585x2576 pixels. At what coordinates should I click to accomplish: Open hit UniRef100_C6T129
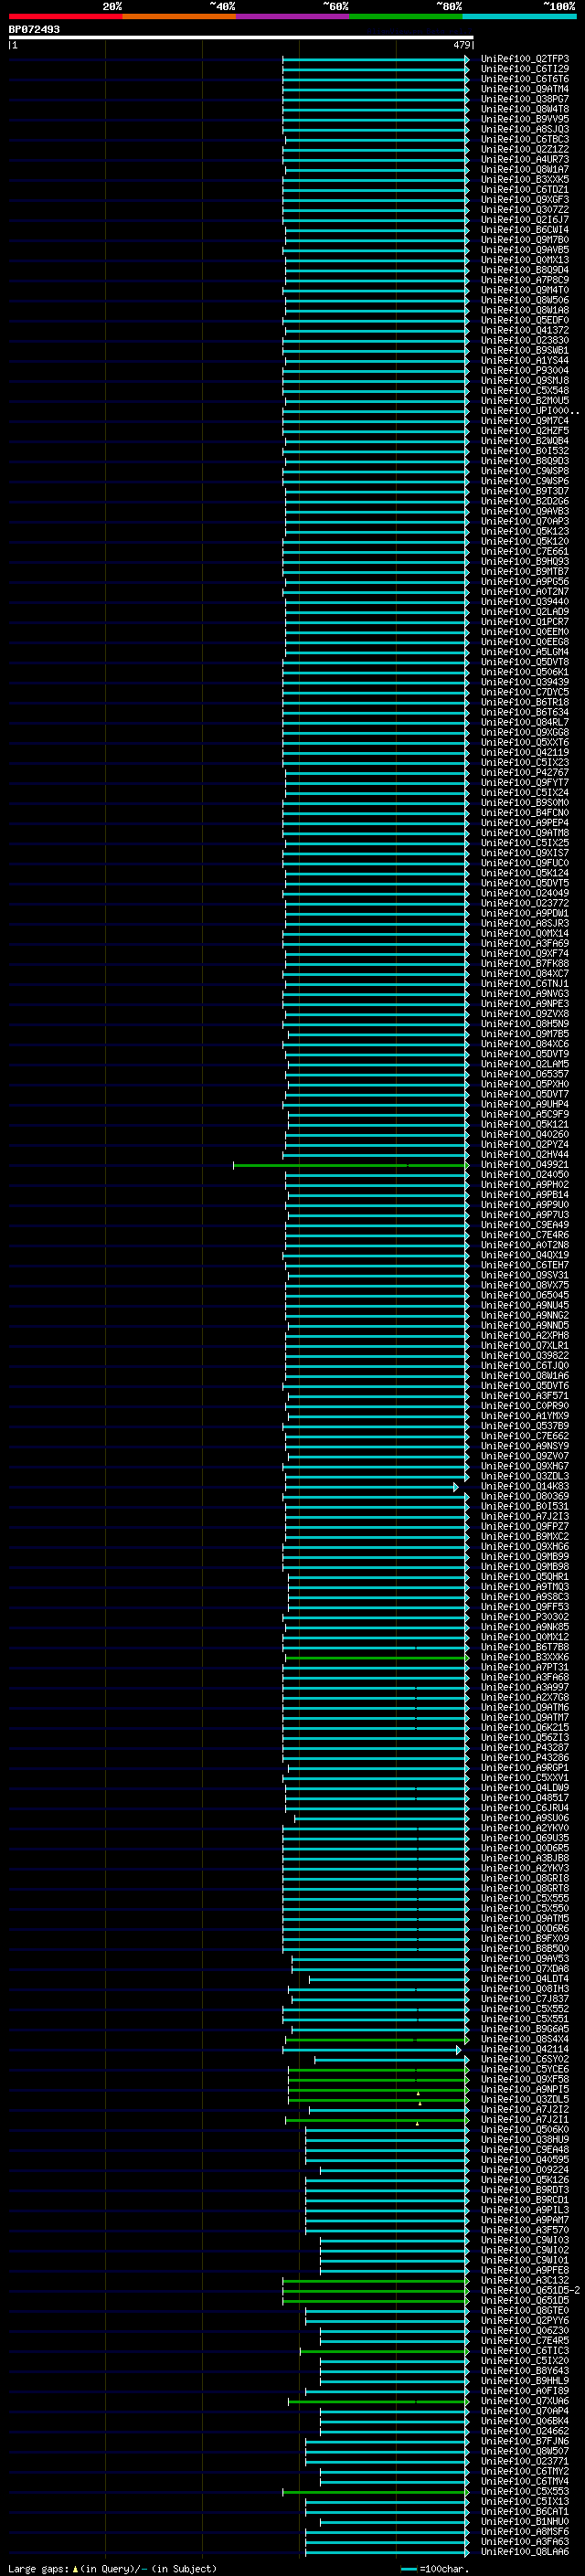[524, 69]
